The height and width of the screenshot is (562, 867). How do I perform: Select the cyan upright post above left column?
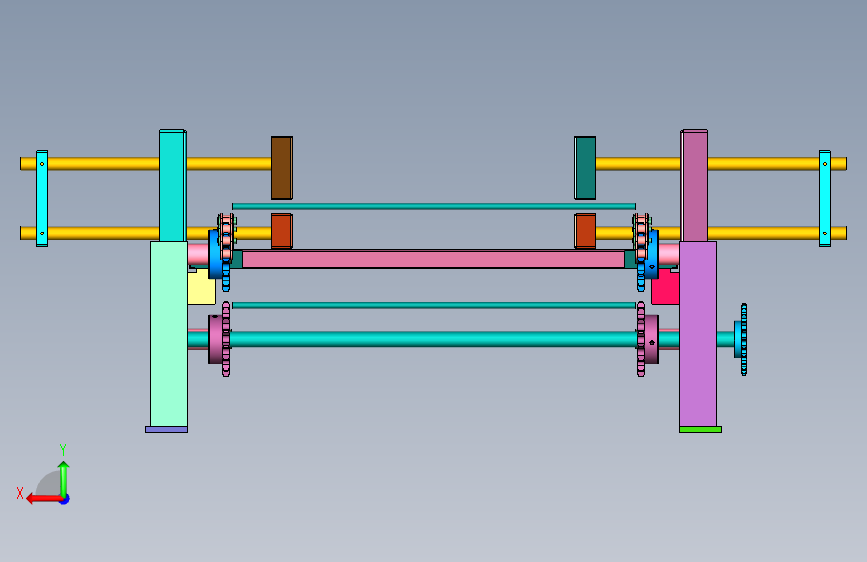173,185
